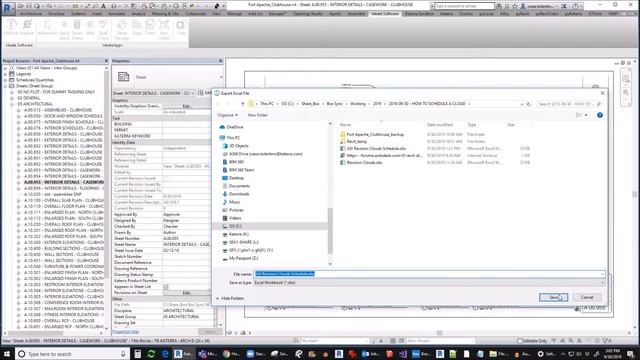Viewport: 640px width, 360px height.
Task: Expand the 02 GENERAL sheet group
Action: 12,98
